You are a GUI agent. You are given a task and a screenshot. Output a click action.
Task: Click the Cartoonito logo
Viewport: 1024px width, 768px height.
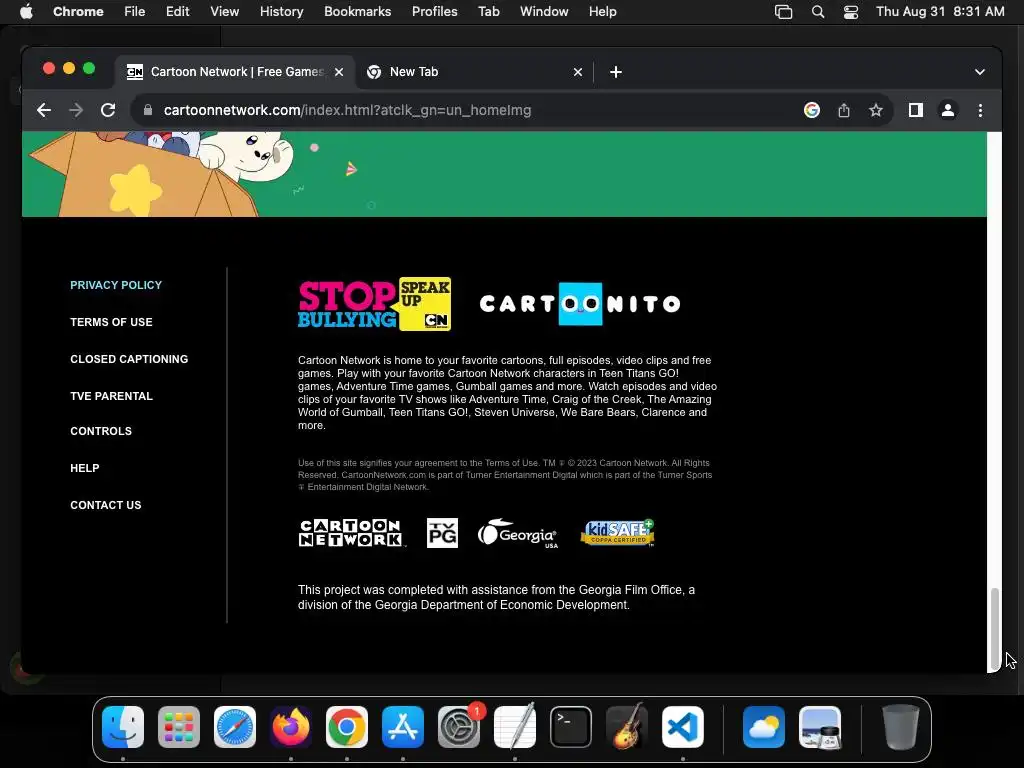click(x=580, y=304)
